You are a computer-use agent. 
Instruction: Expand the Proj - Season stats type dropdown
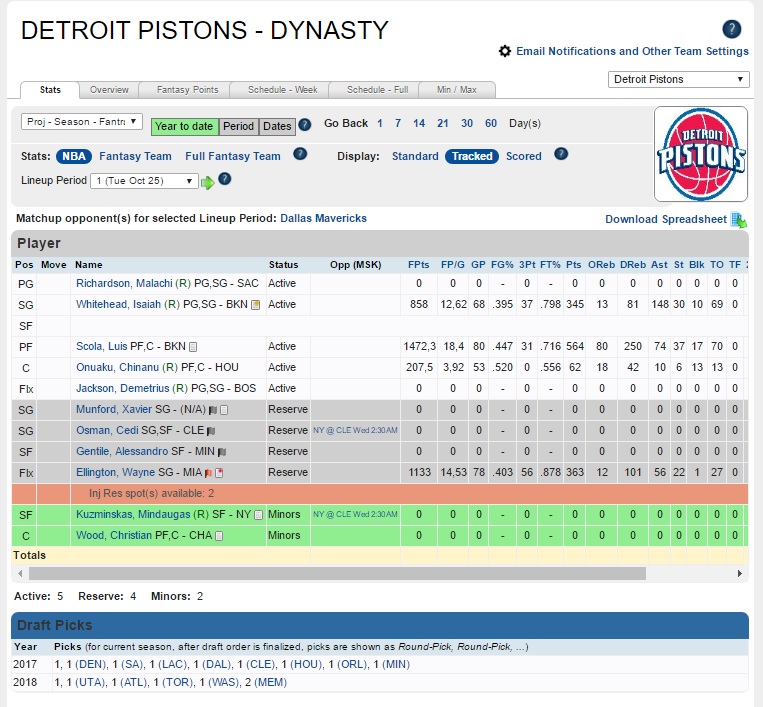point(82,122)
